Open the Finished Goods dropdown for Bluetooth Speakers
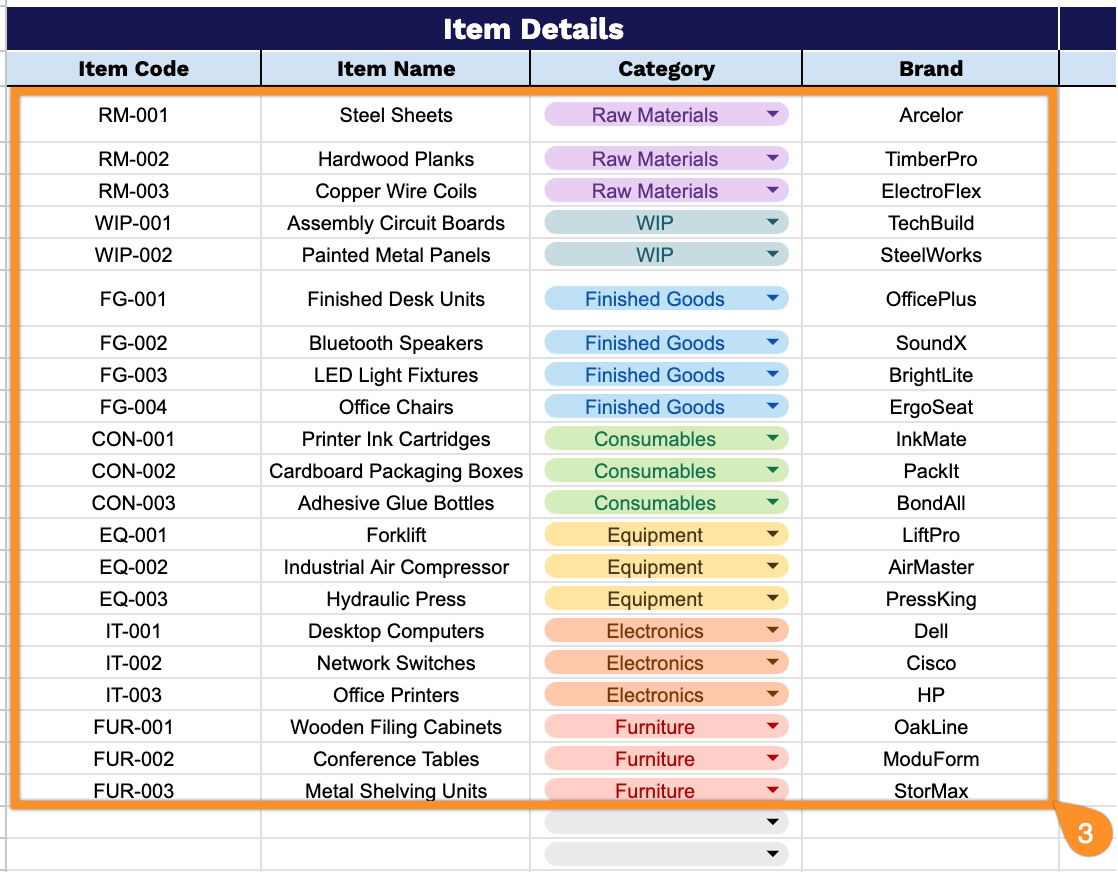The width and height of the screenshot is (1118, 872). (x=772, y=342)
